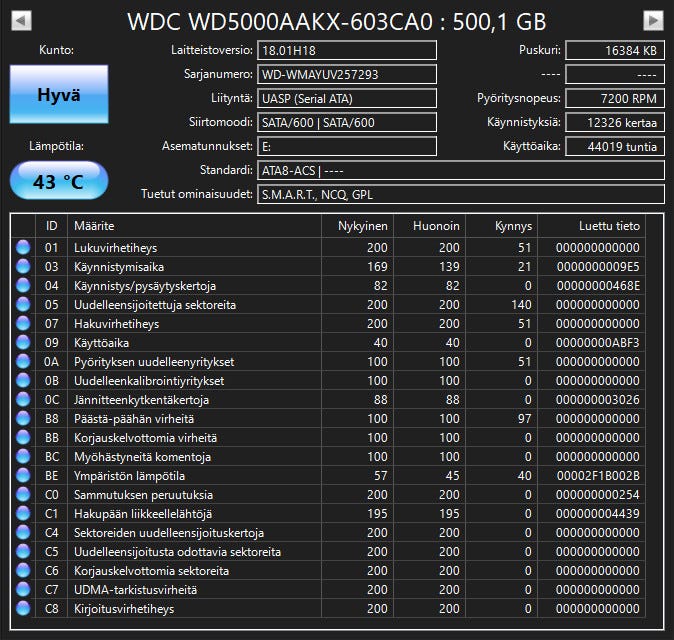This screenshot has width=674, height=640.
Task: Select status orb for Hakuvirhetiheys row
Action: pyautogui.click(x=23, y=324)
